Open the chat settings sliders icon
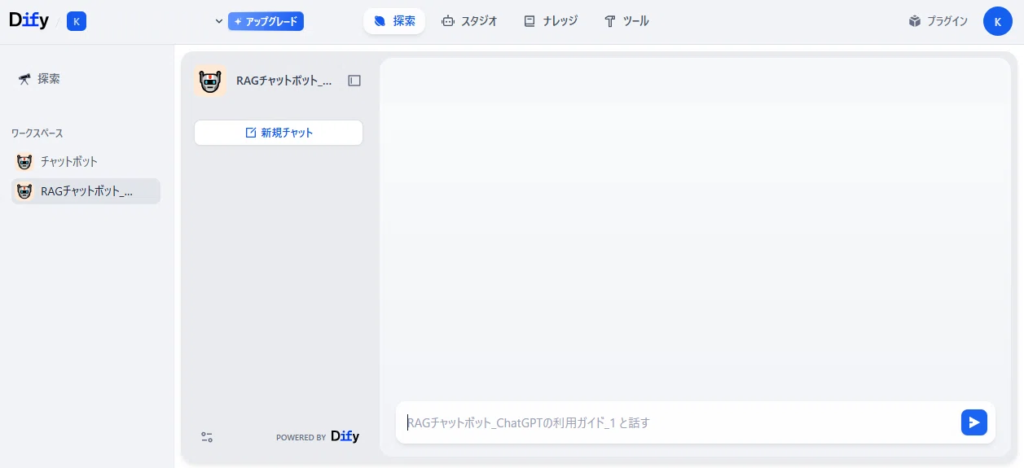The height and width of the screenshot is (468, 1024). click(x=207, y=437)
